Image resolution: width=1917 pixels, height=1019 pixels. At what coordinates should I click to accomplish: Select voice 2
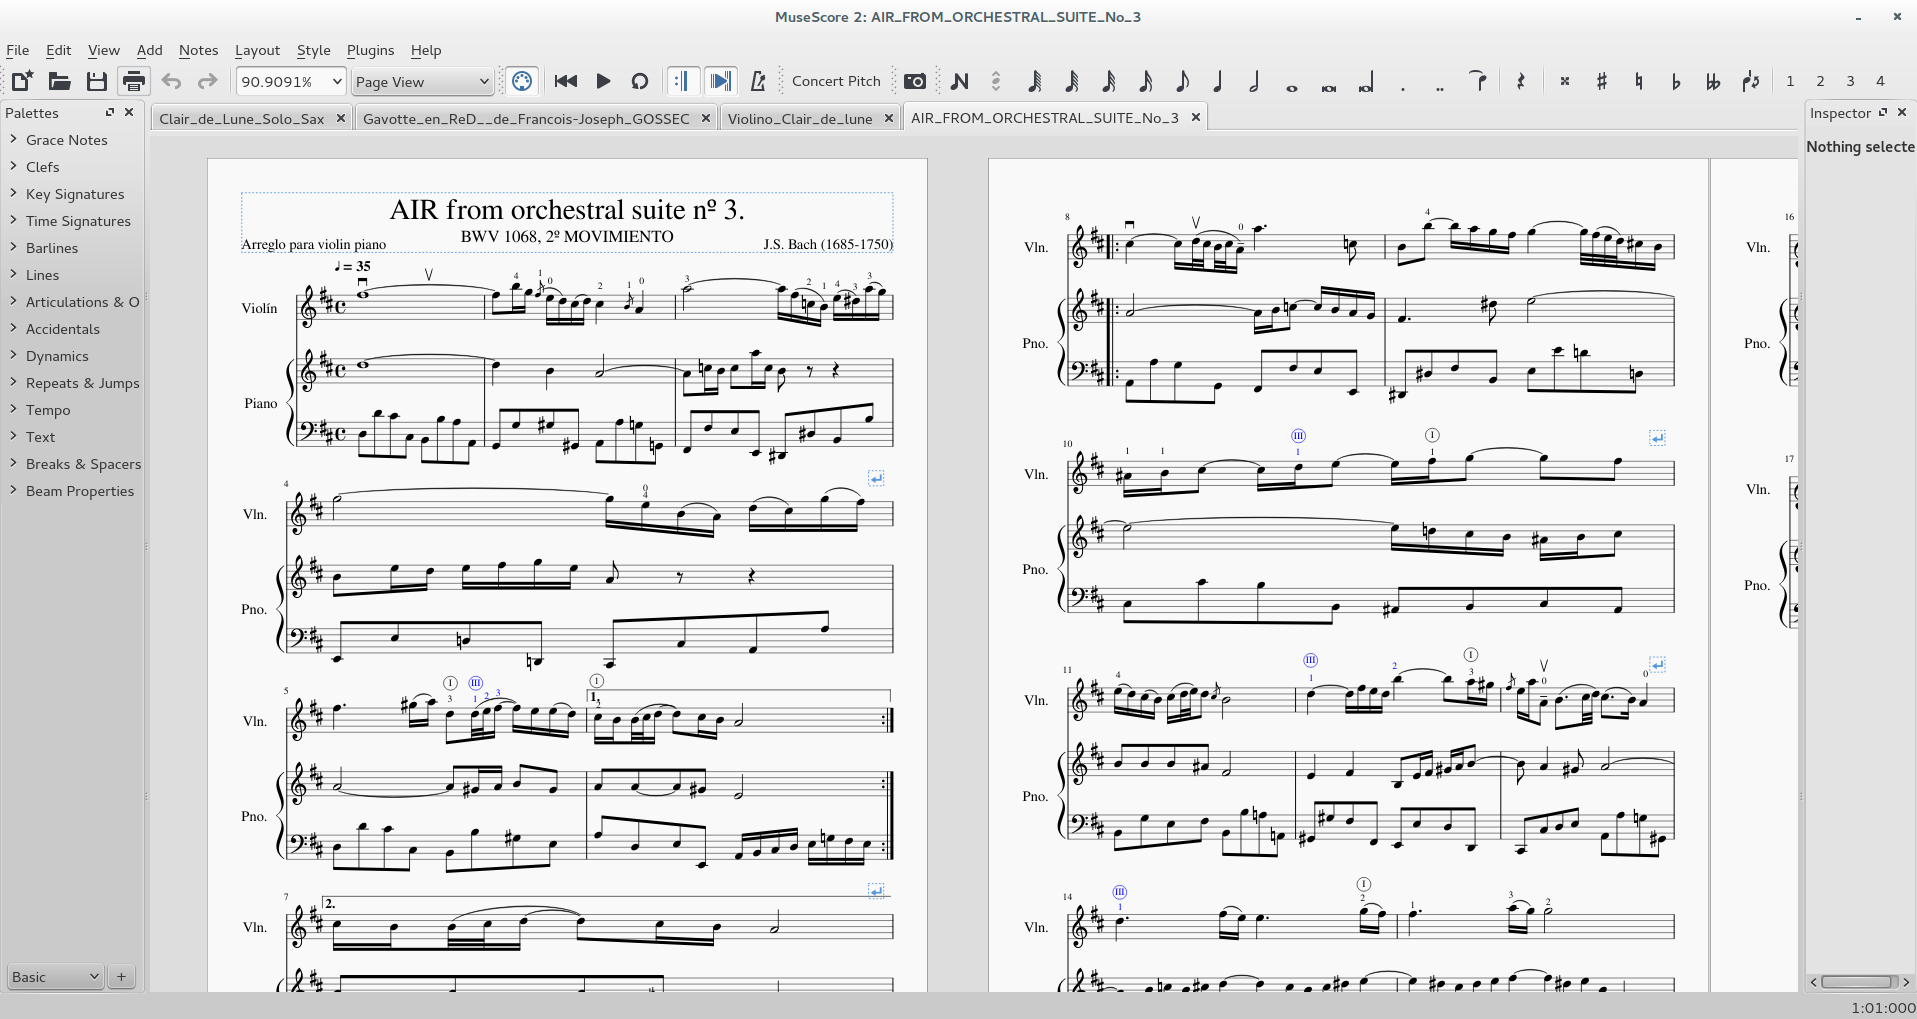point(1820,81)
